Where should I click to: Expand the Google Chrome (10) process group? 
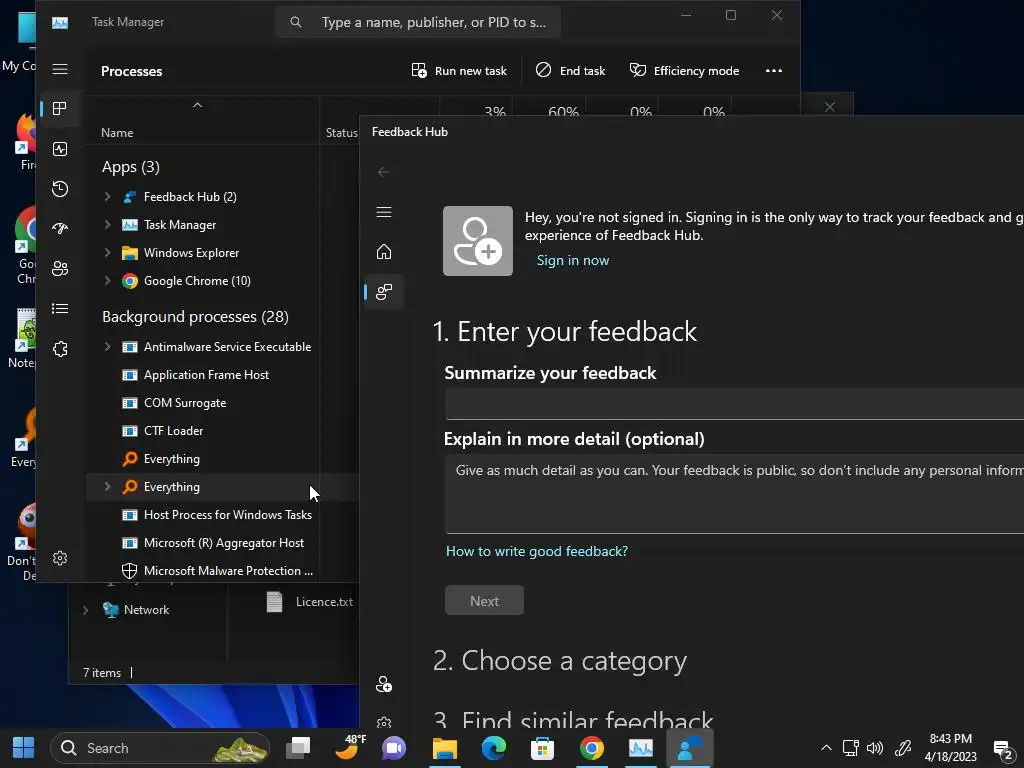tap(107, 281)
